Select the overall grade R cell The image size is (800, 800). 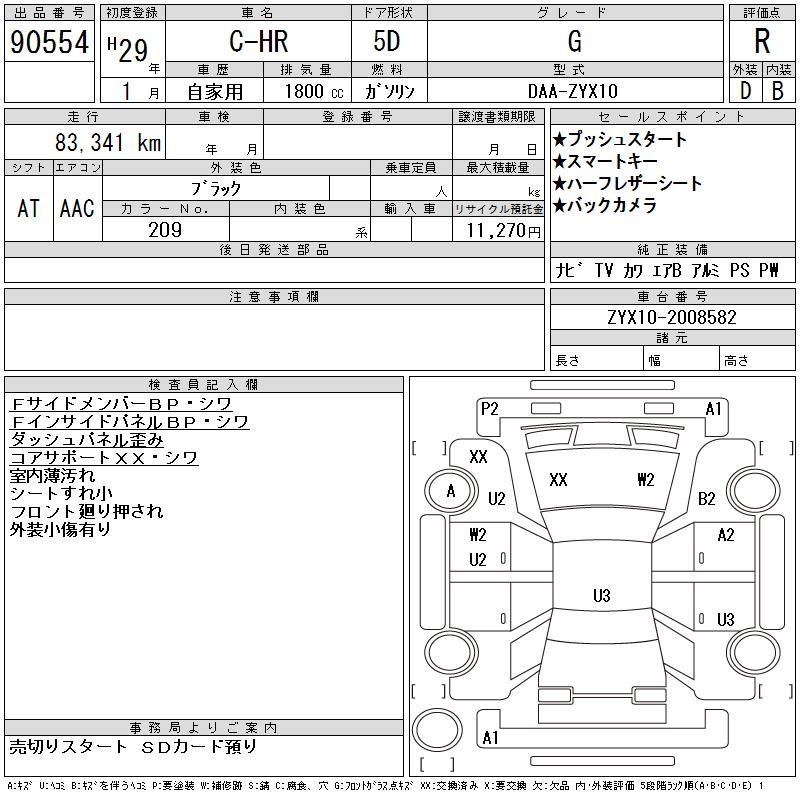(762, 41)
